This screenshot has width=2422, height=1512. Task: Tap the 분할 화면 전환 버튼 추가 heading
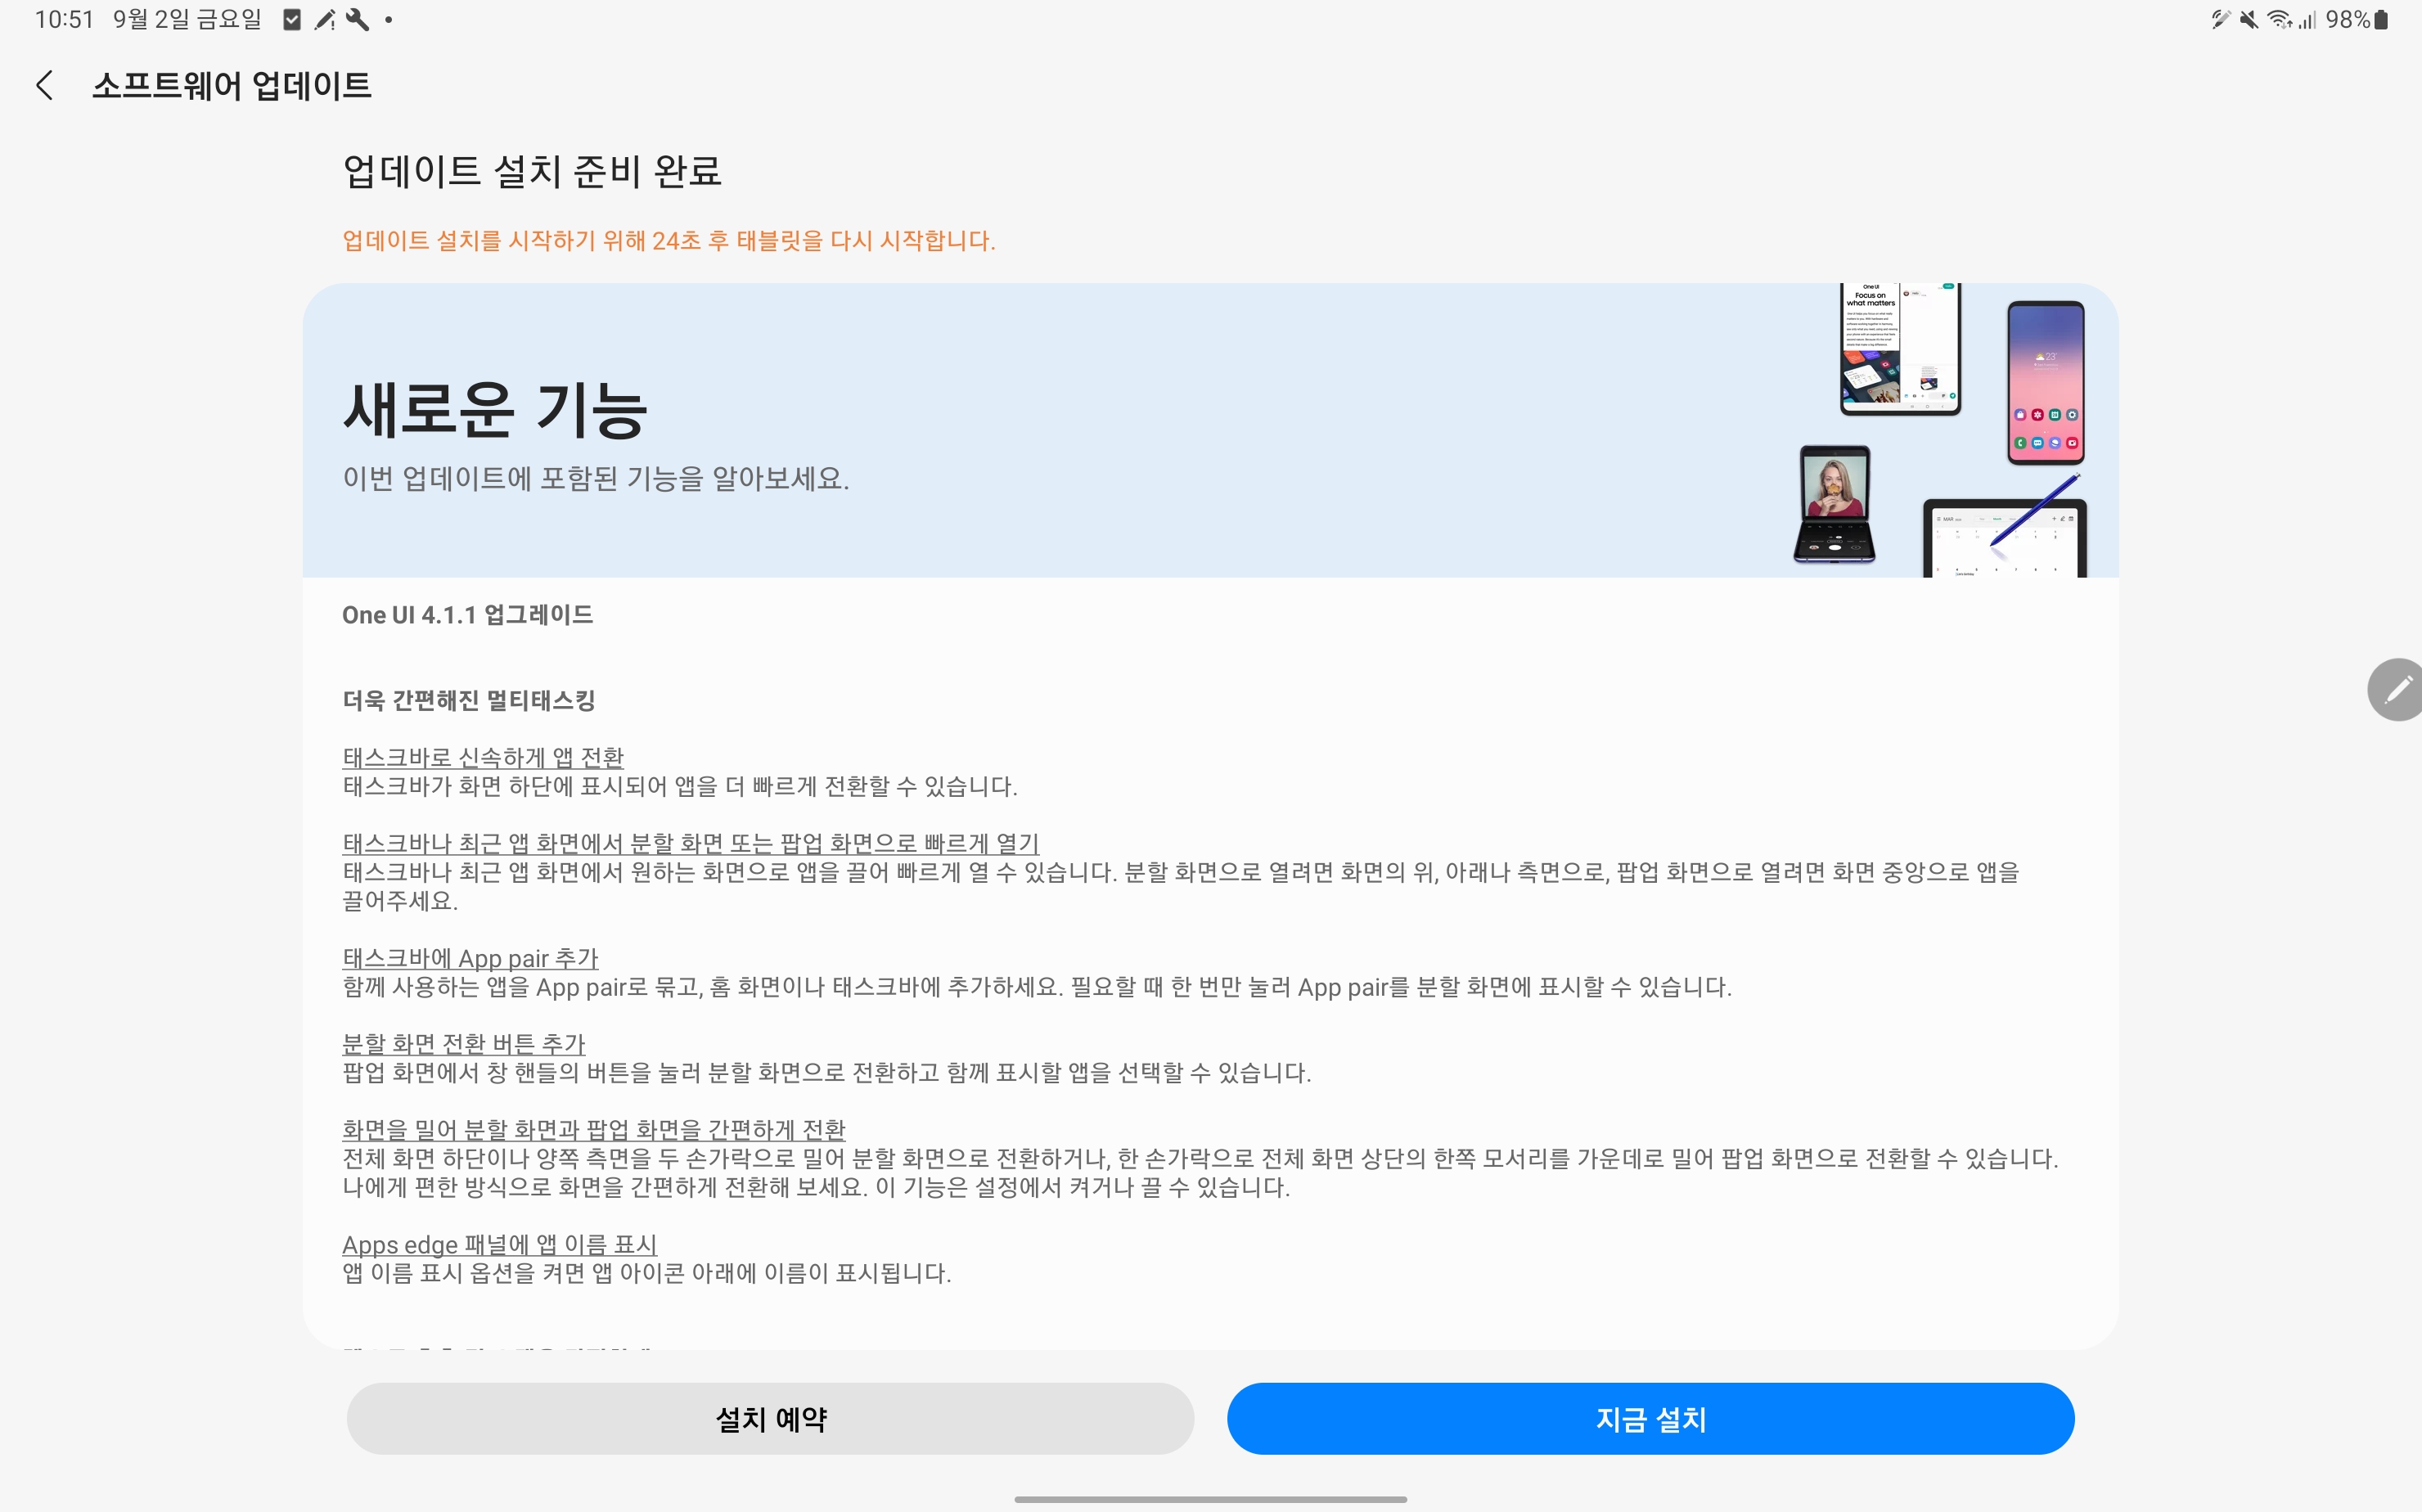coord(463,1043)
